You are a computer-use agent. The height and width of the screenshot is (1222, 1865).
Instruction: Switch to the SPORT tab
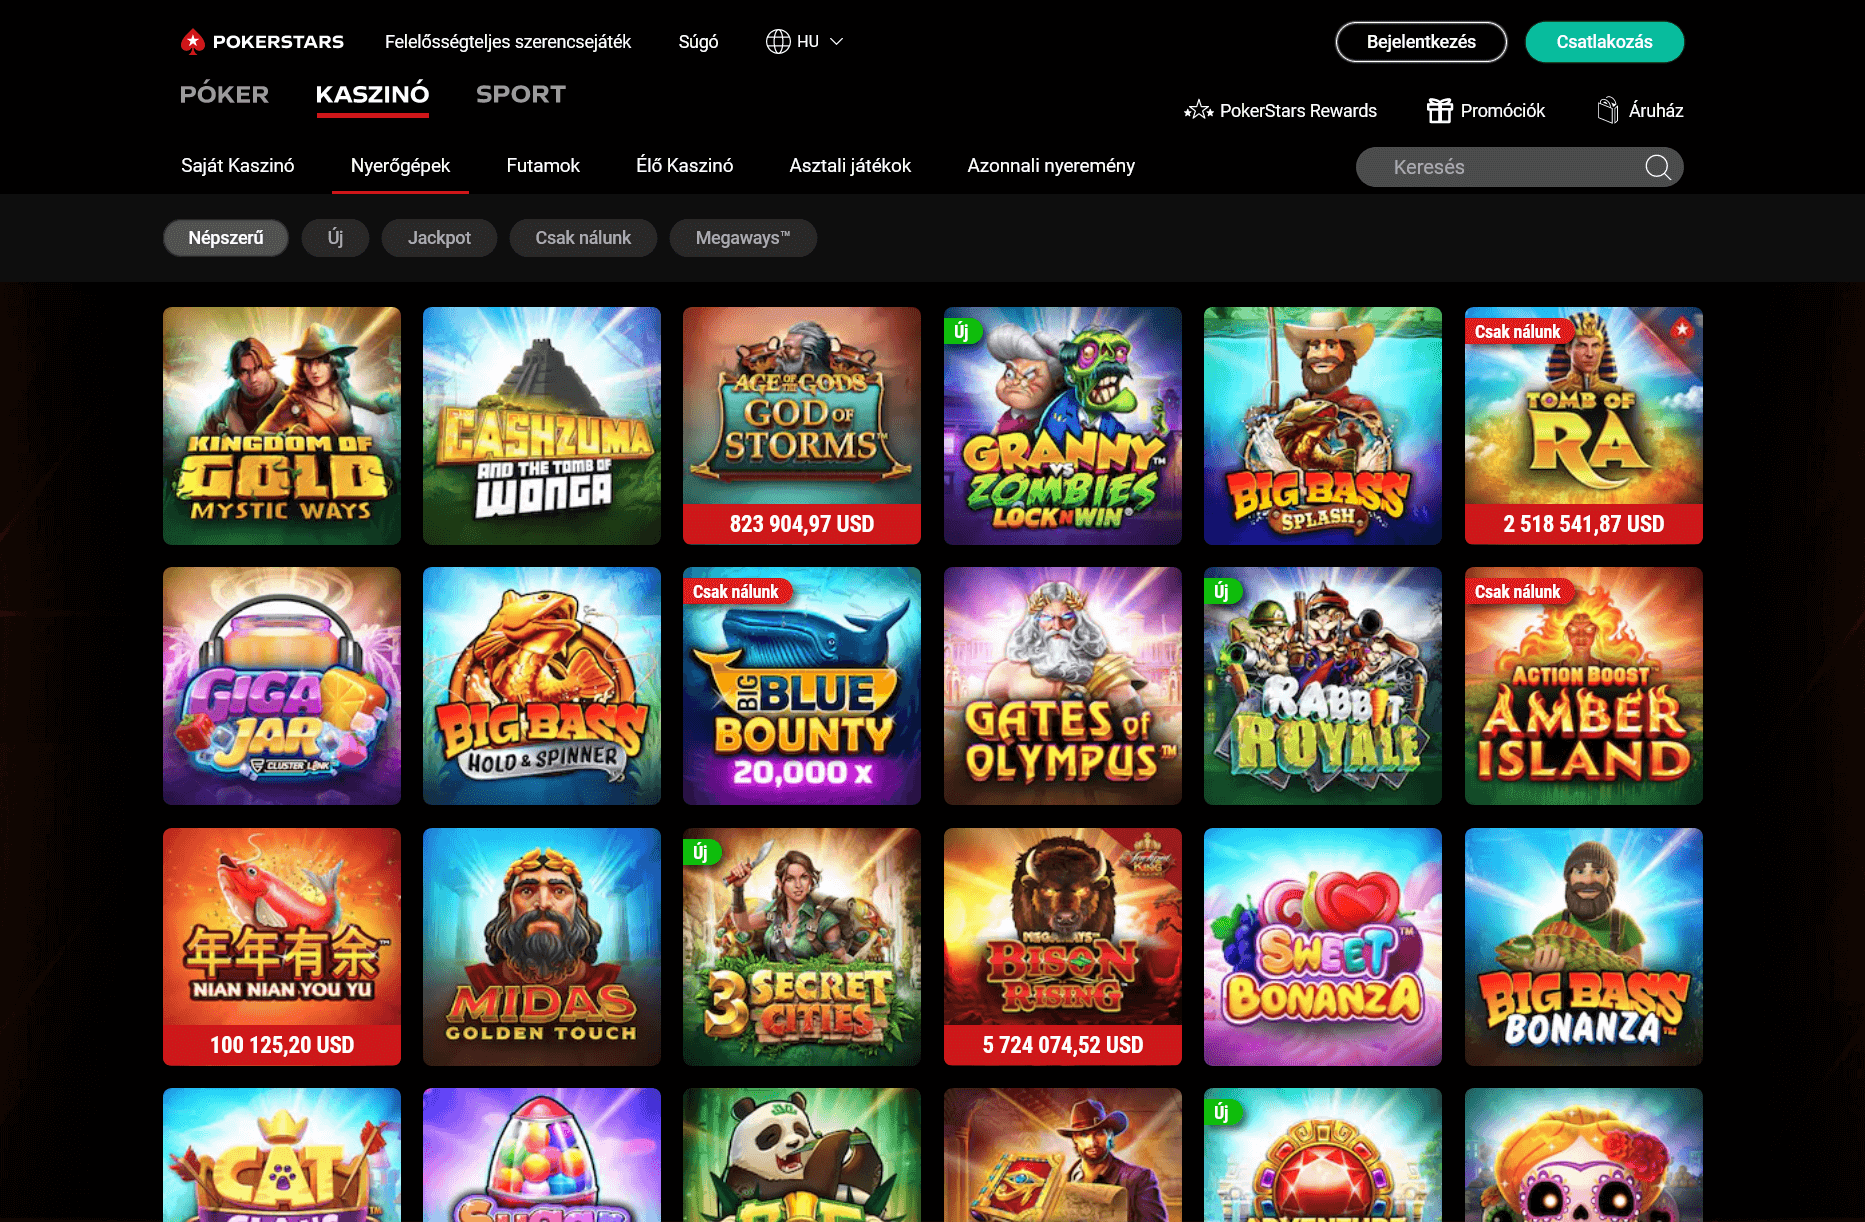point(521,94)
